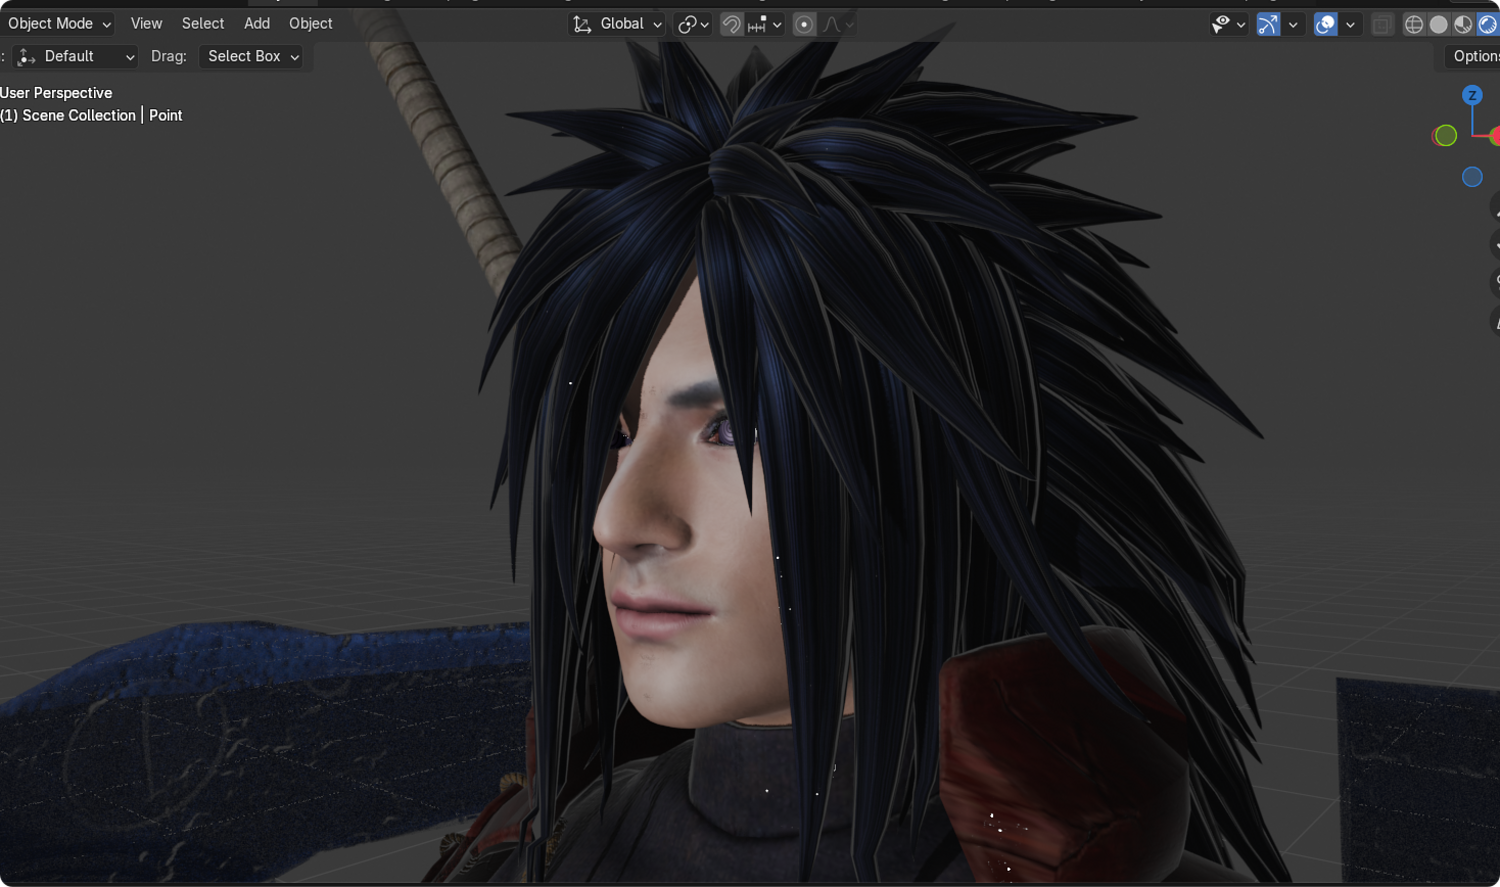The image size is (1500, 887).
Task: Click the Z axis on the navigation gizmo
Action: (x=1472, y=95)
